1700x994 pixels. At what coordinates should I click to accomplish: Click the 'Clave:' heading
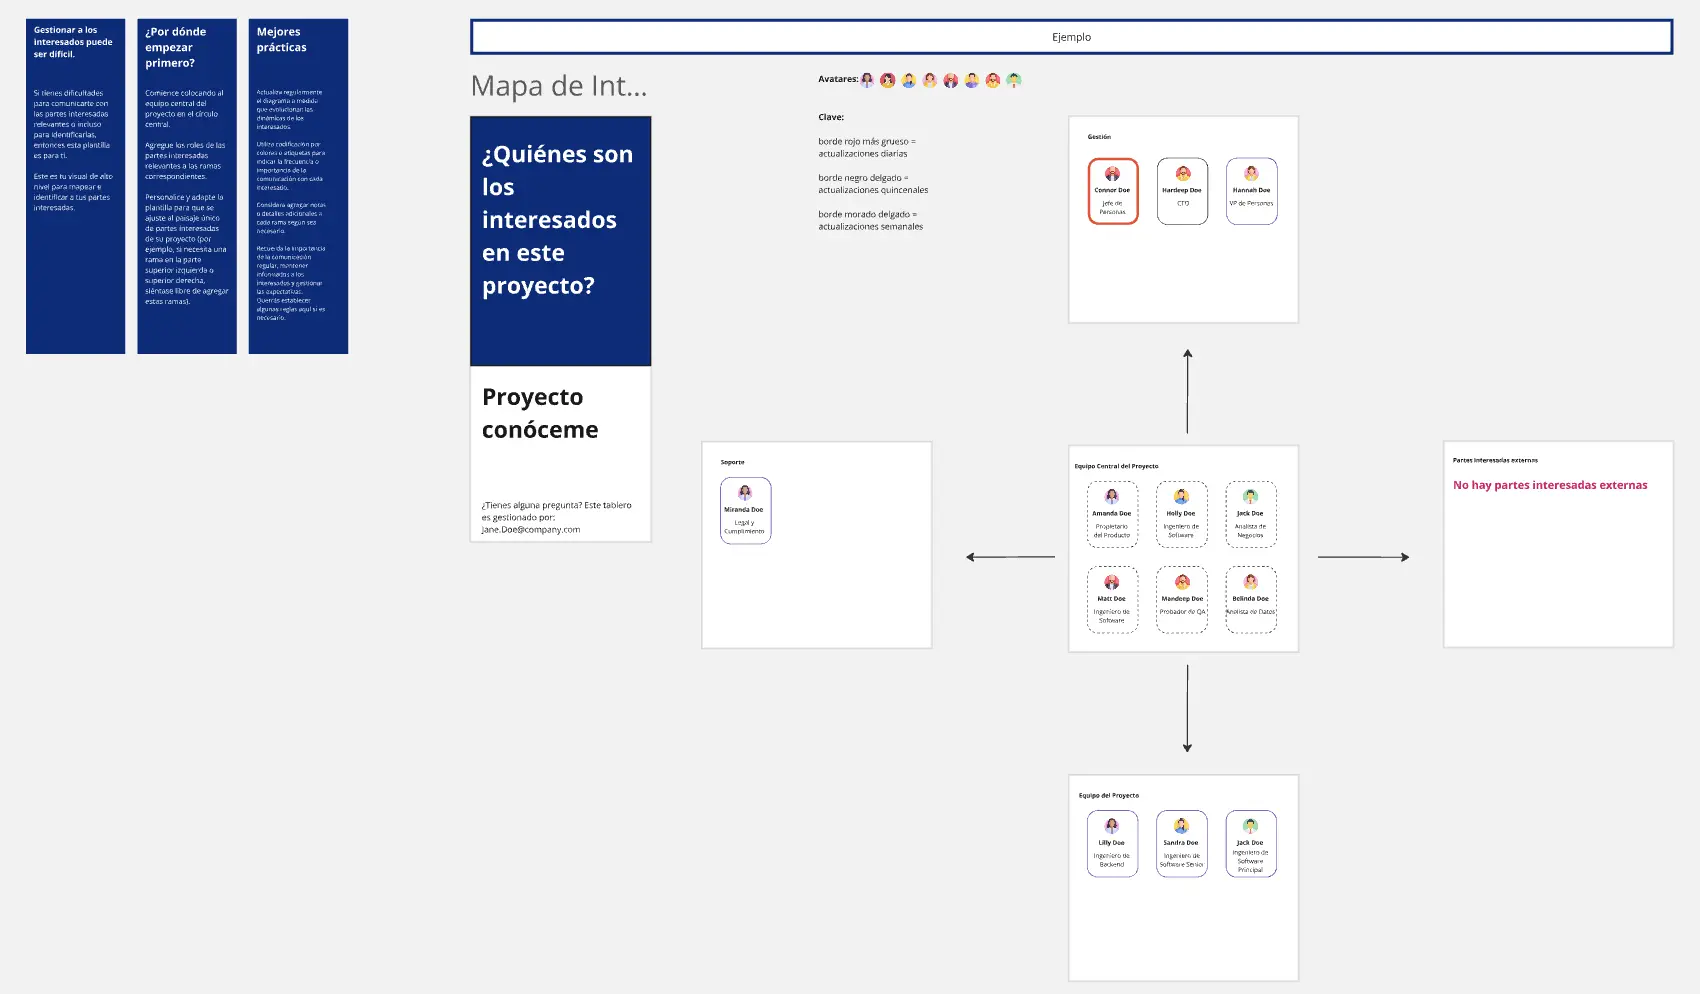click(831, 117)
